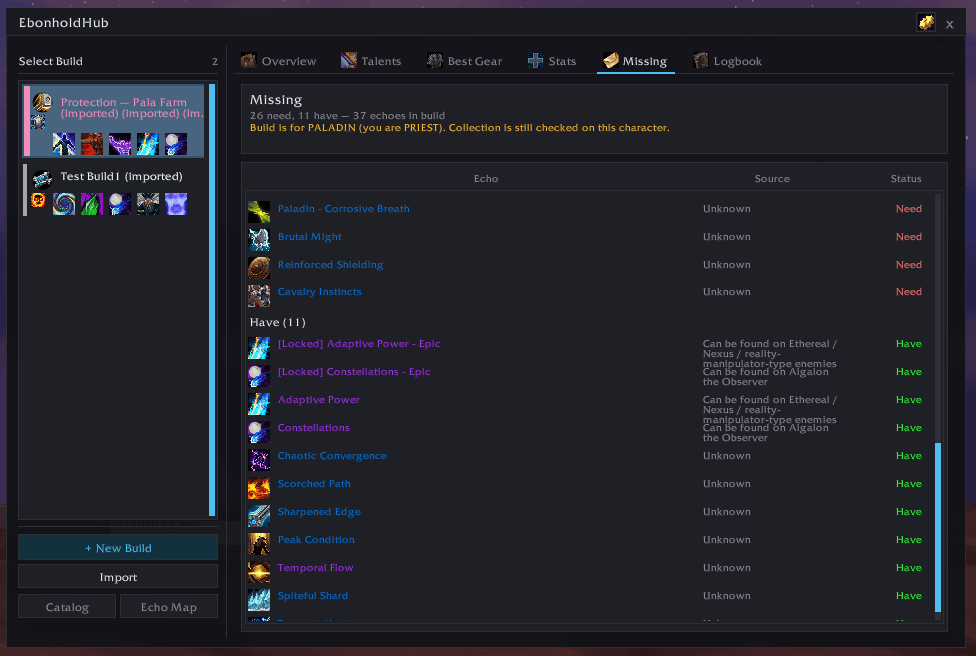This screenshot has height=656, width=976.
Task: Select the Test Build1 (imported) build
Action: pyautogui.click(x=114, y=190)
